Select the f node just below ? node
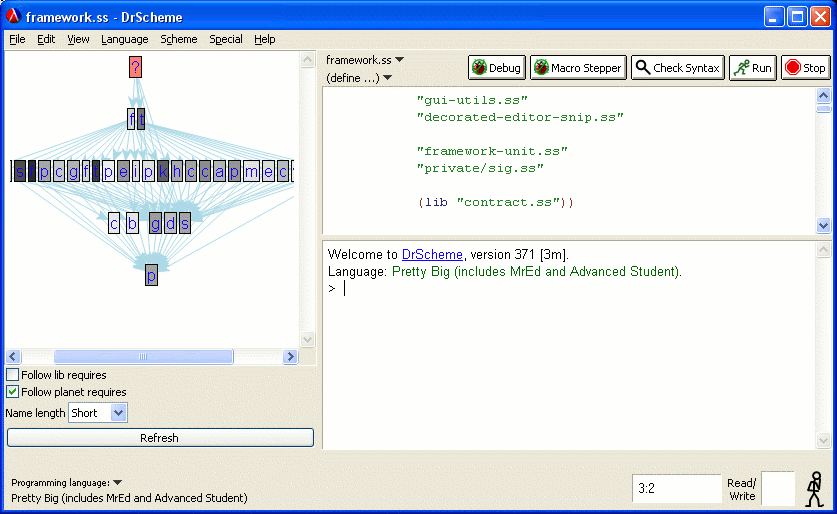The height and width of the screenshot is (514, 837). click(x=131, y=118)
